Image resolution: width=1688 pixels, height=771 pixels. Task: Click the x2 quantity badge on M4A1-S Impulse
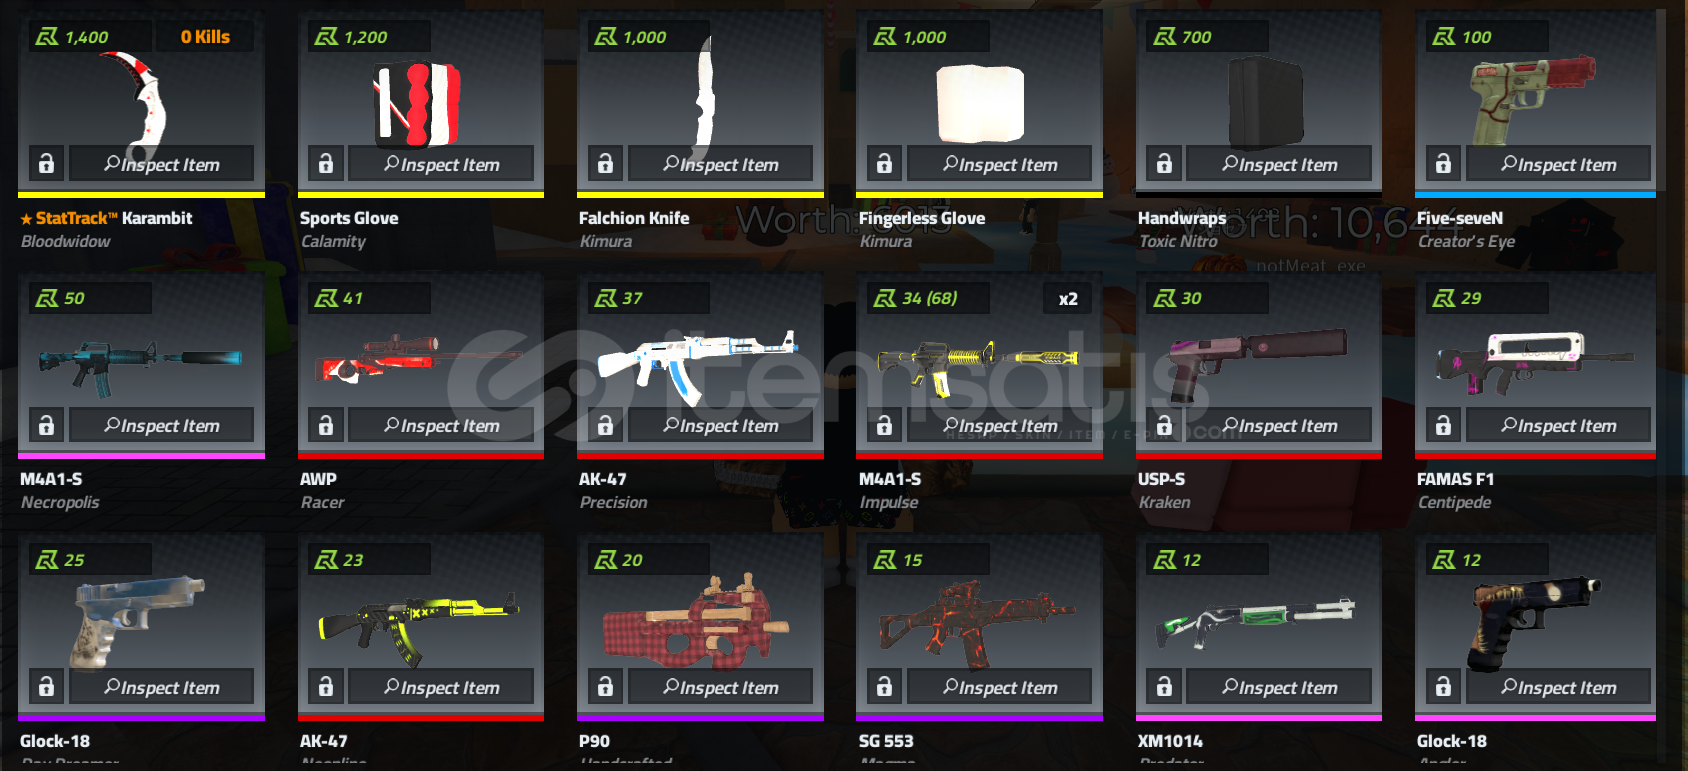pos(1068,299)
